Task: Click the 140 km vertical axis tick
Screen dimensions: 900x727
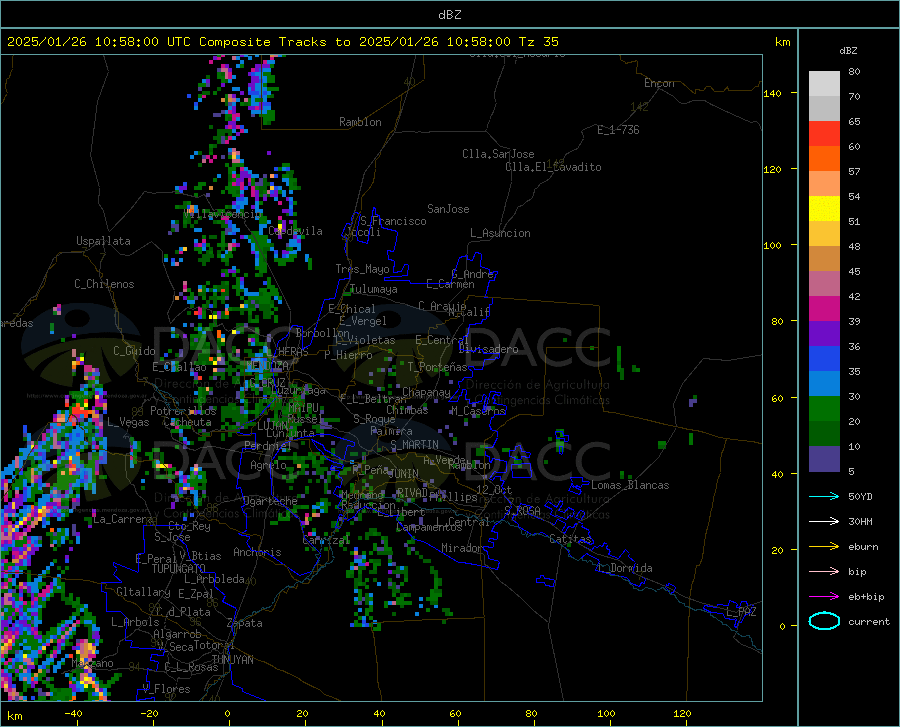Action: coord(773,93)
